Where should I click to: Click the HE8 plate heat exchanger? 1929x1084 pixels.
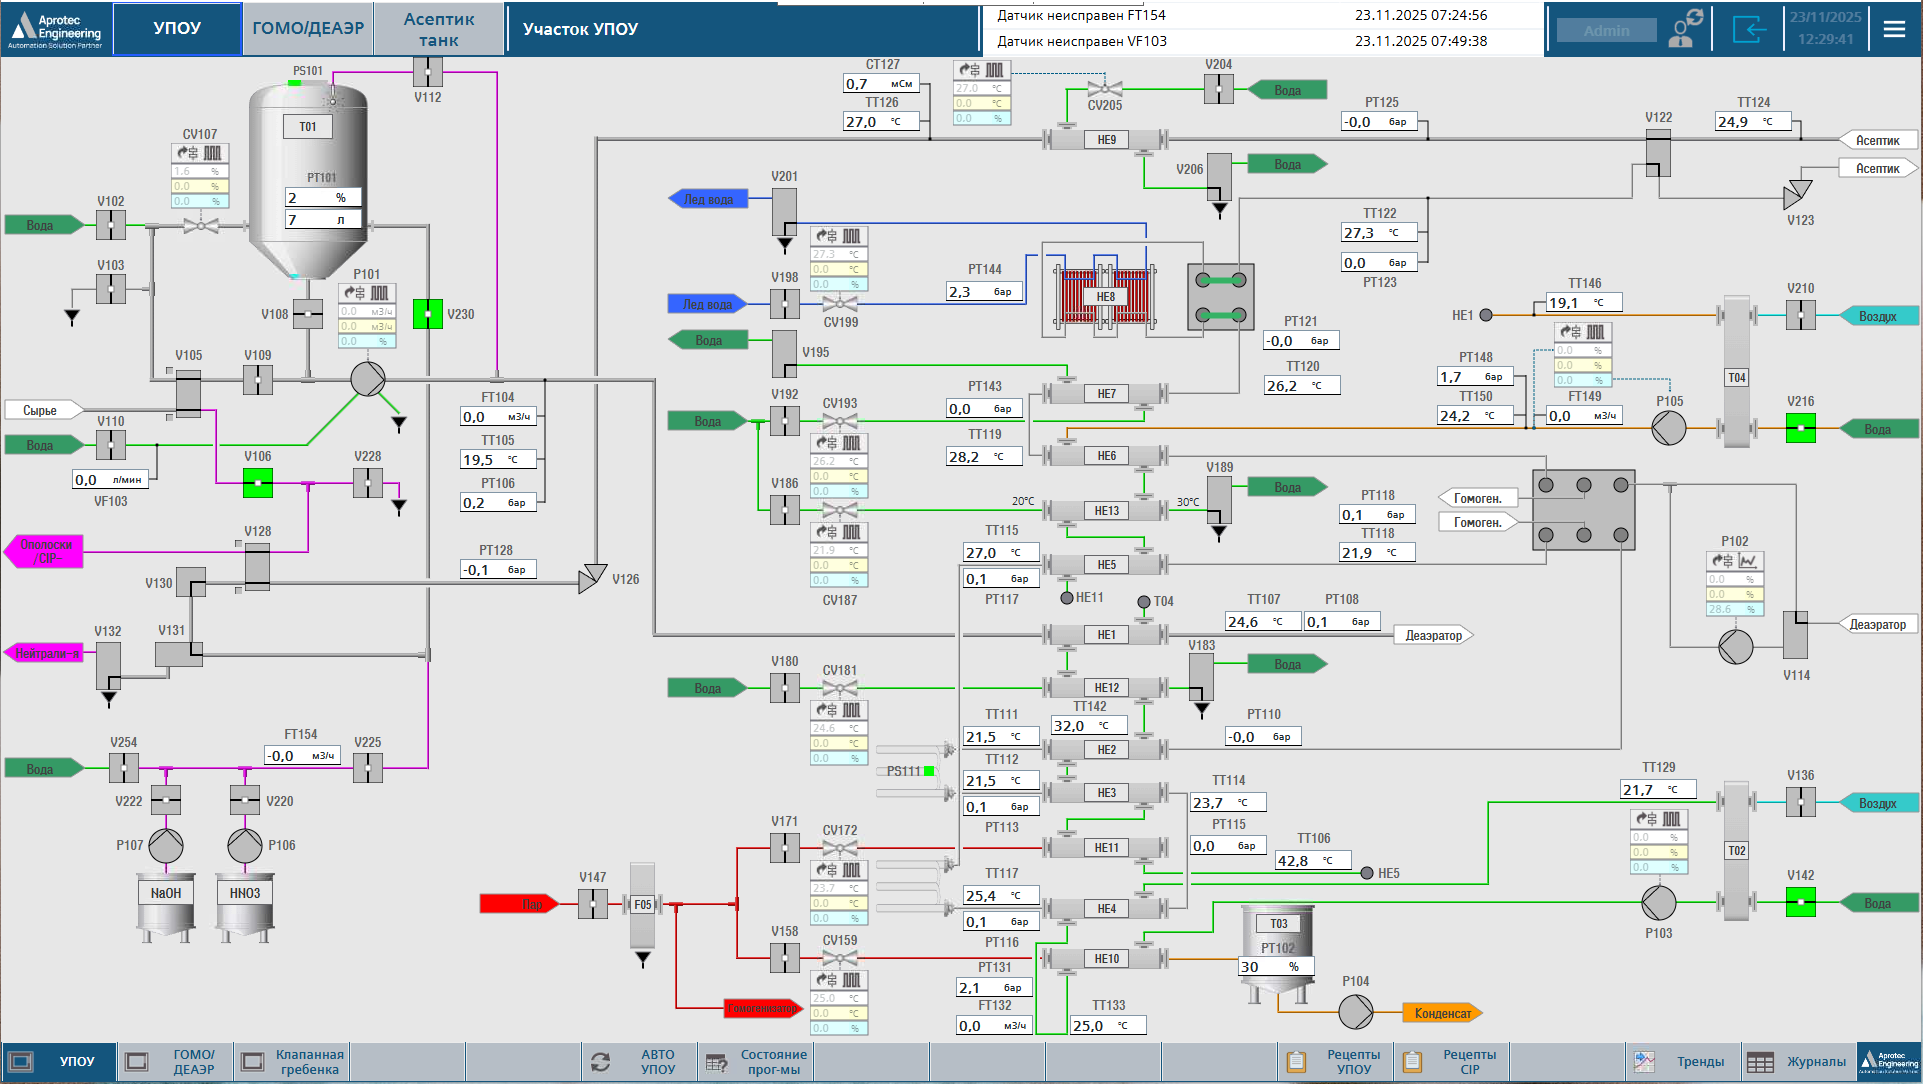(1104, 295)
